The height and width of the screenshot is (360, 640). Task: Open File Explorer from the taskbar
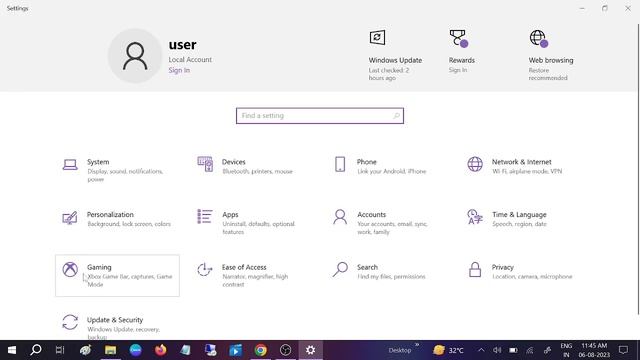(110, 350)
